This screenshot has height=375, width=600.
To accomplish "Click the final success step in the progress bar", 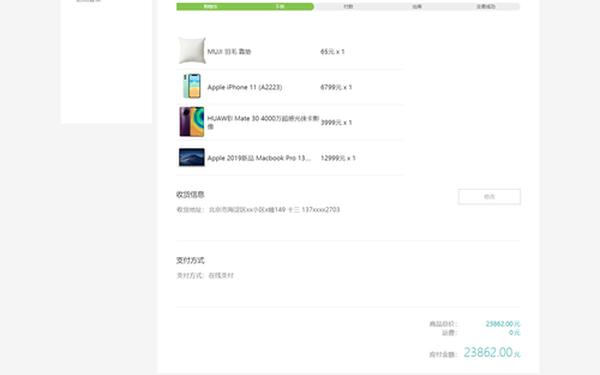I will click(486, 7).
